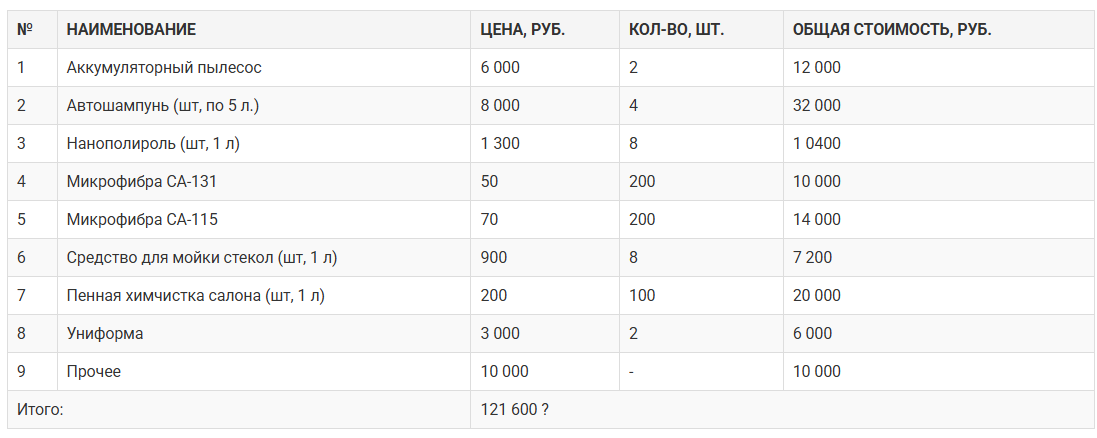Click the ОБЩАЯ СТОИМОСТЬ, РУБ. header
Image resolution: width=1097 pixels, height=438 pixels.
[892, 30]
